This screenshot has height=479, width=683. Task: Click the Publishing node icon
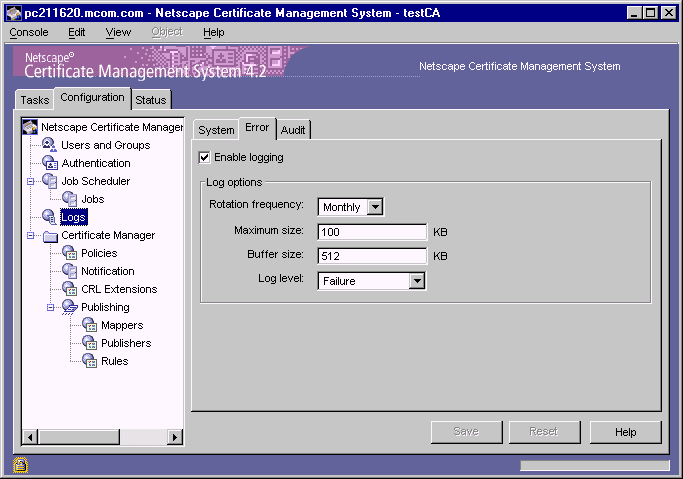70,307
